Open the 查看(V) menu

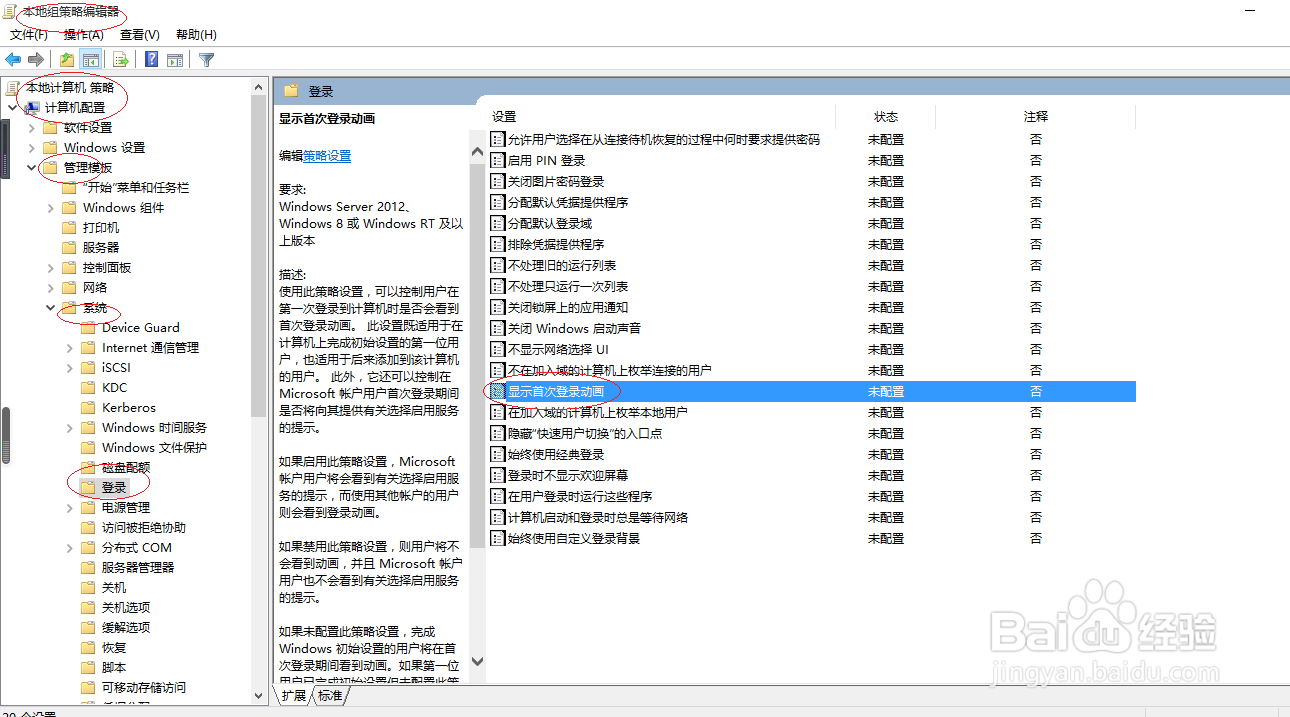point(138,34)
